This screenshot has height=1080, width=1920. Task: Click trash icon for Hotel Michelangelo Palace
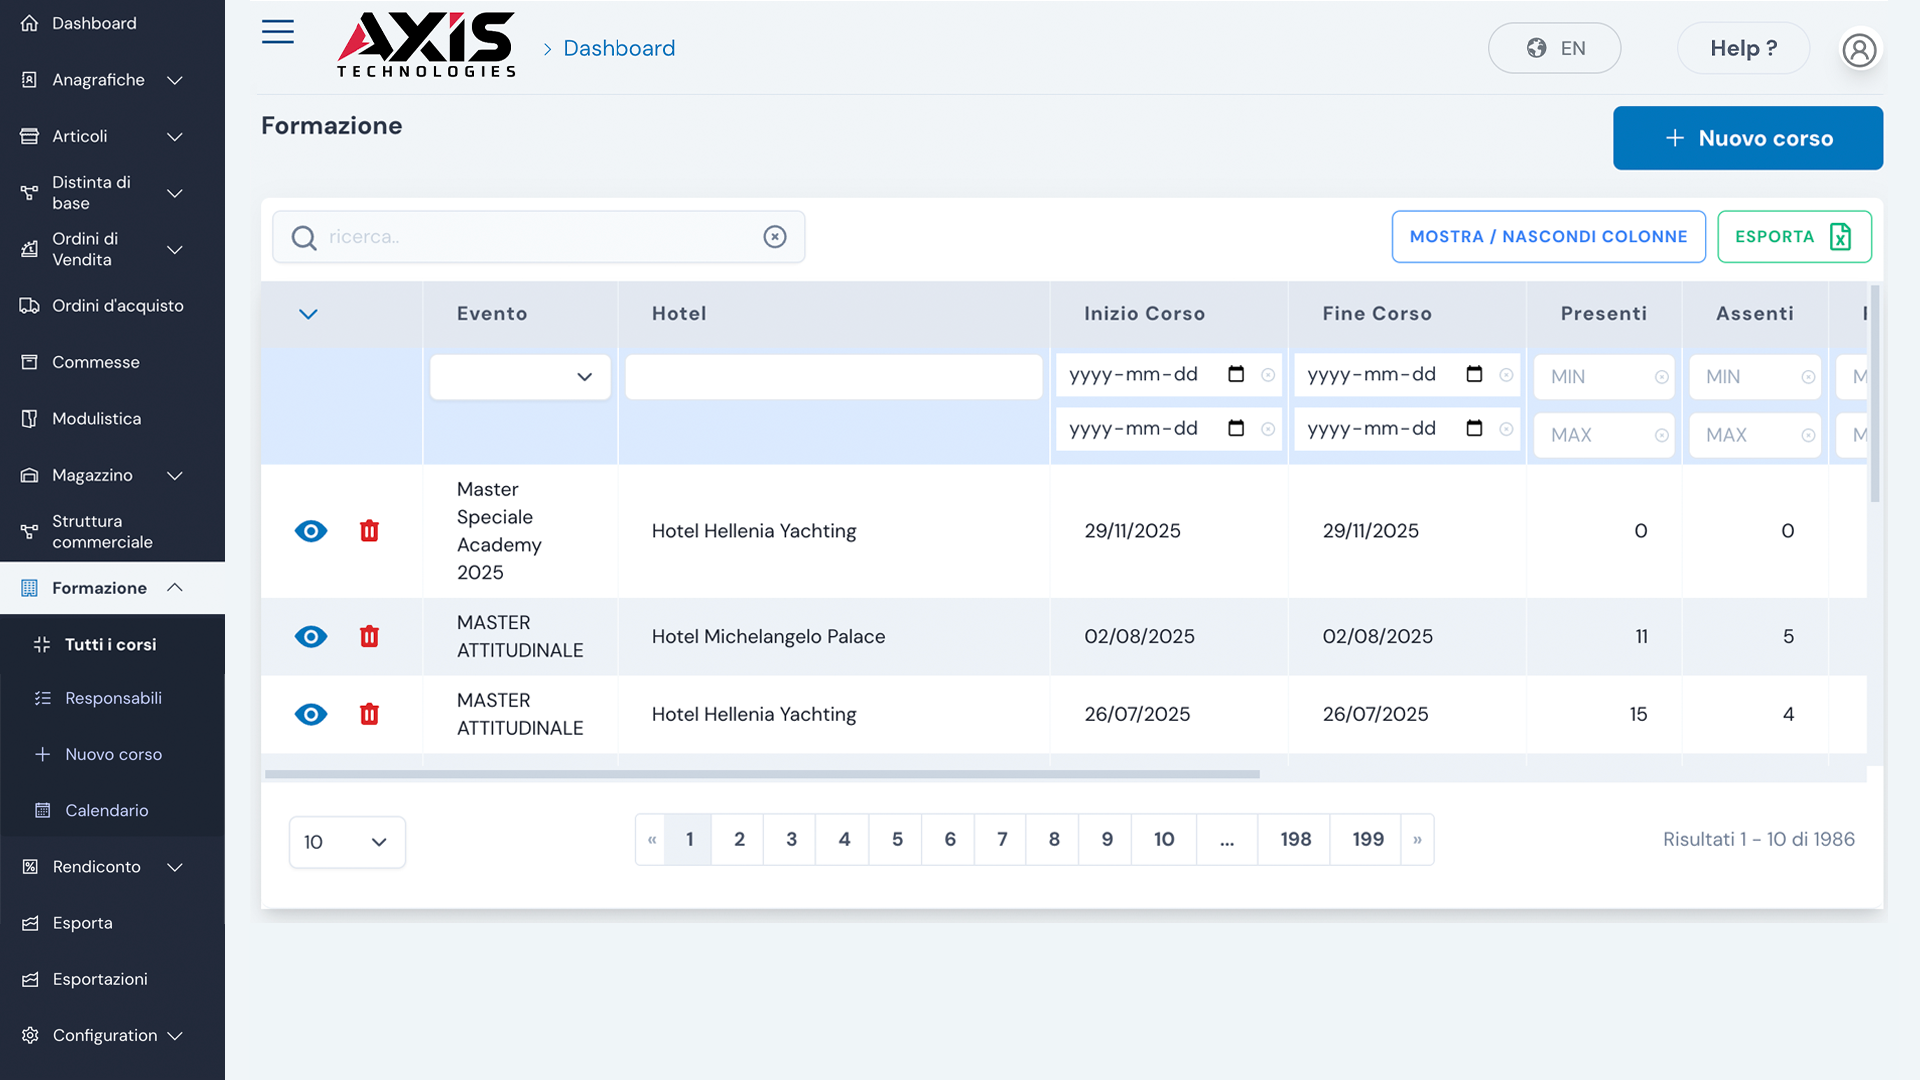[x=369, y=637]
